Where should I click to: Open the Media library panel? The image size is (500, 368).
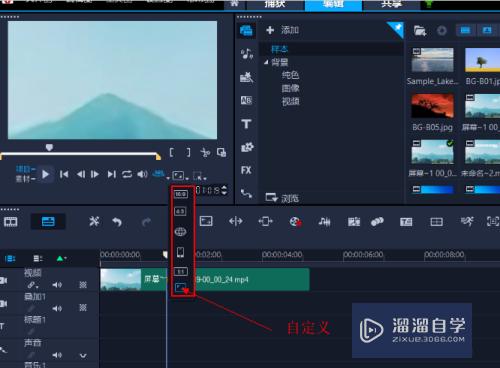(x=246, y=31)
